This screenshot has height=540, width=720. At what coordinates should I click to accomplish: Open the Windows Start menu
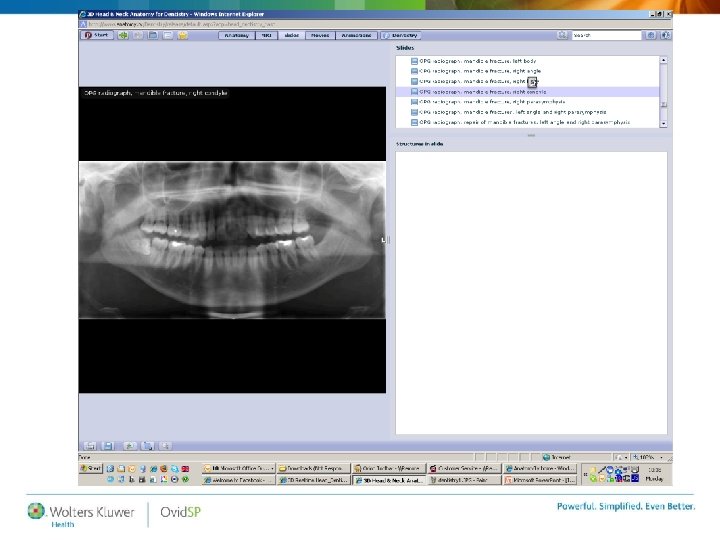click(90, 468)
